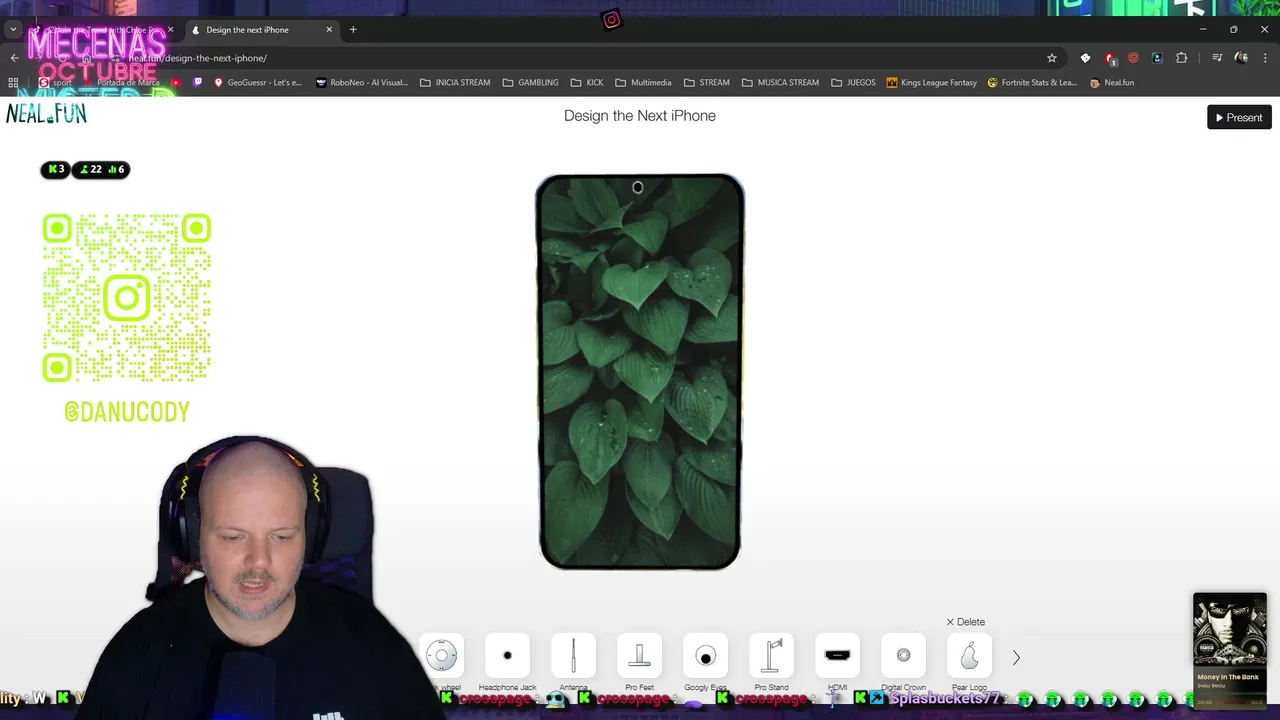Open the tab search dropdown
This screenshot has width=1280, height=720.
coord(13,30)
